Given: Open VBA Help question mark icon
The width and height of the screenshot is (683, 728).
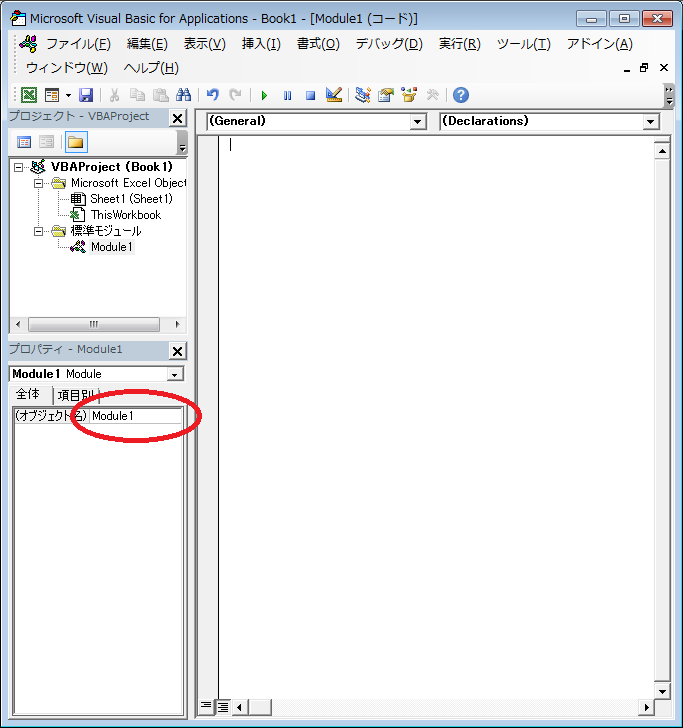Looking at the screenshot, I should point(461,95).
